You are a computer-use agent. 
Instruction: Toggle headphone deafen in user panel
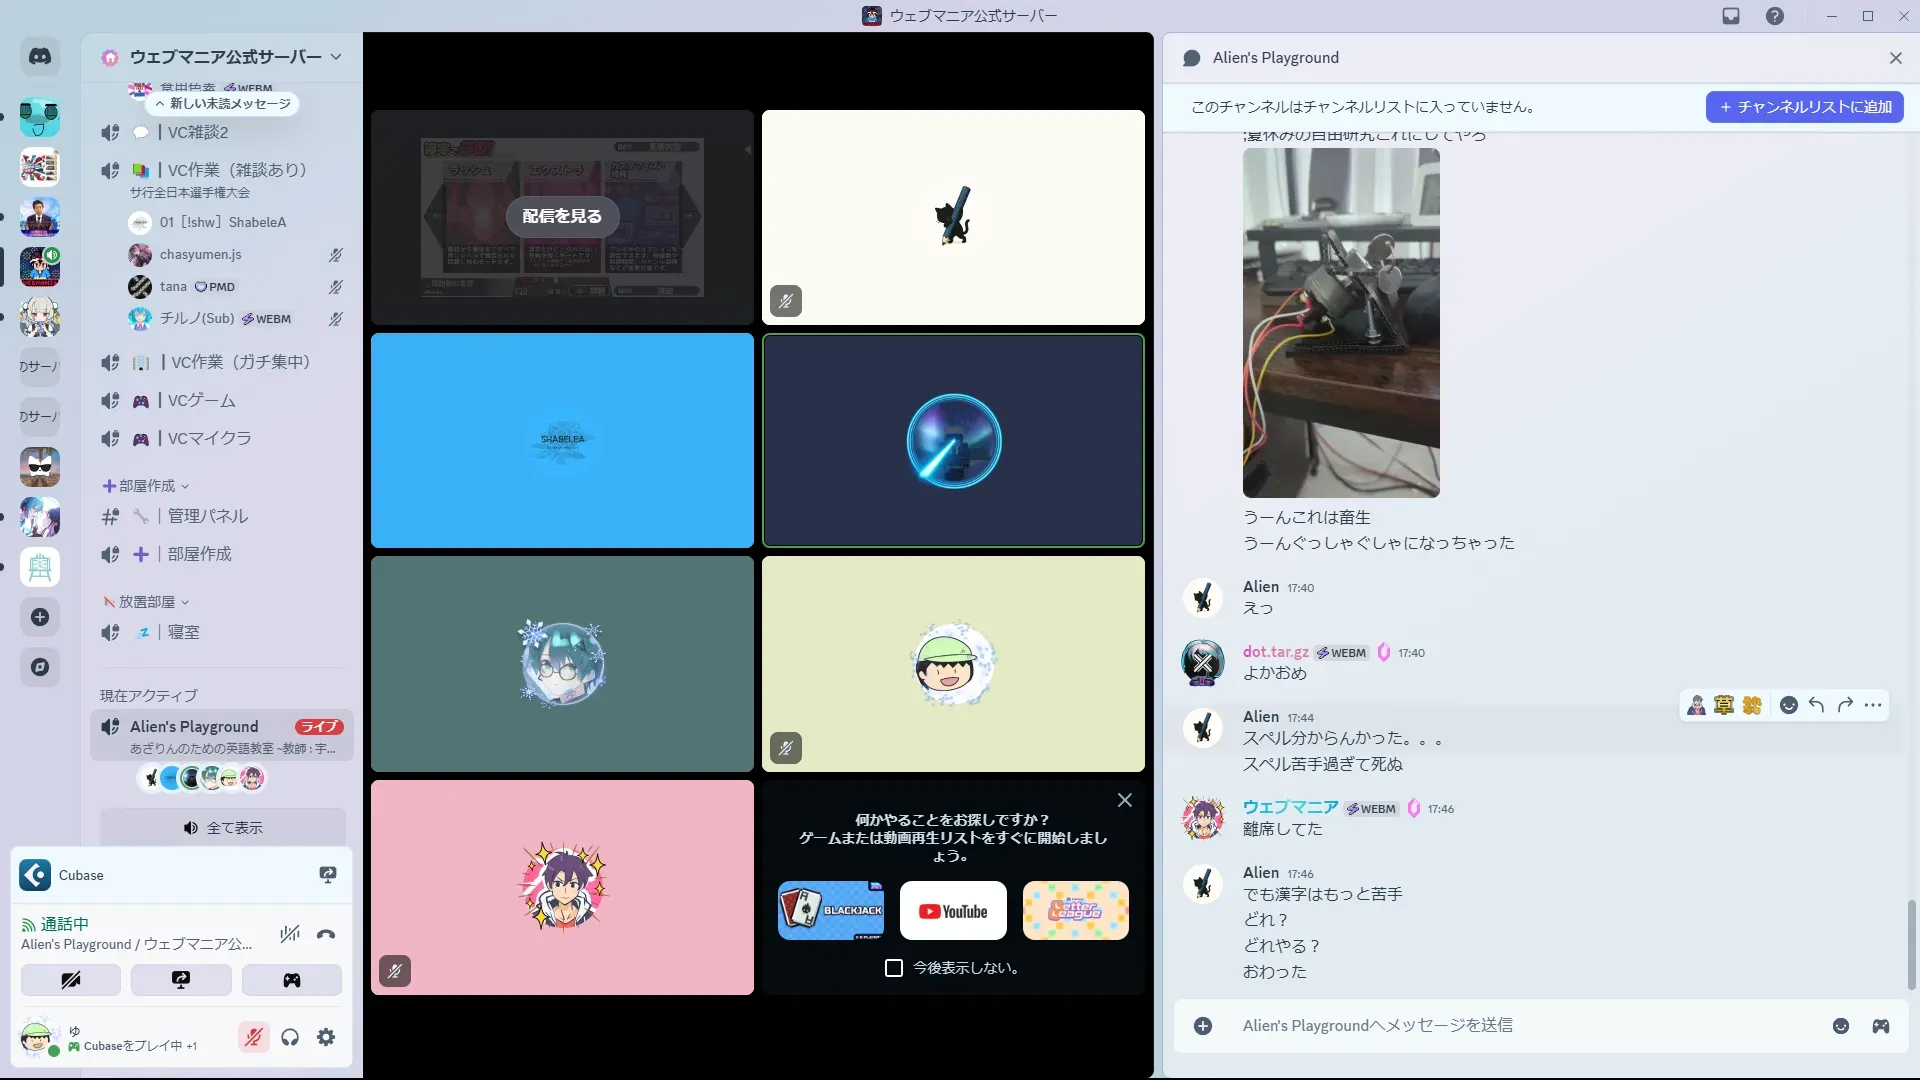point(290,1038)
